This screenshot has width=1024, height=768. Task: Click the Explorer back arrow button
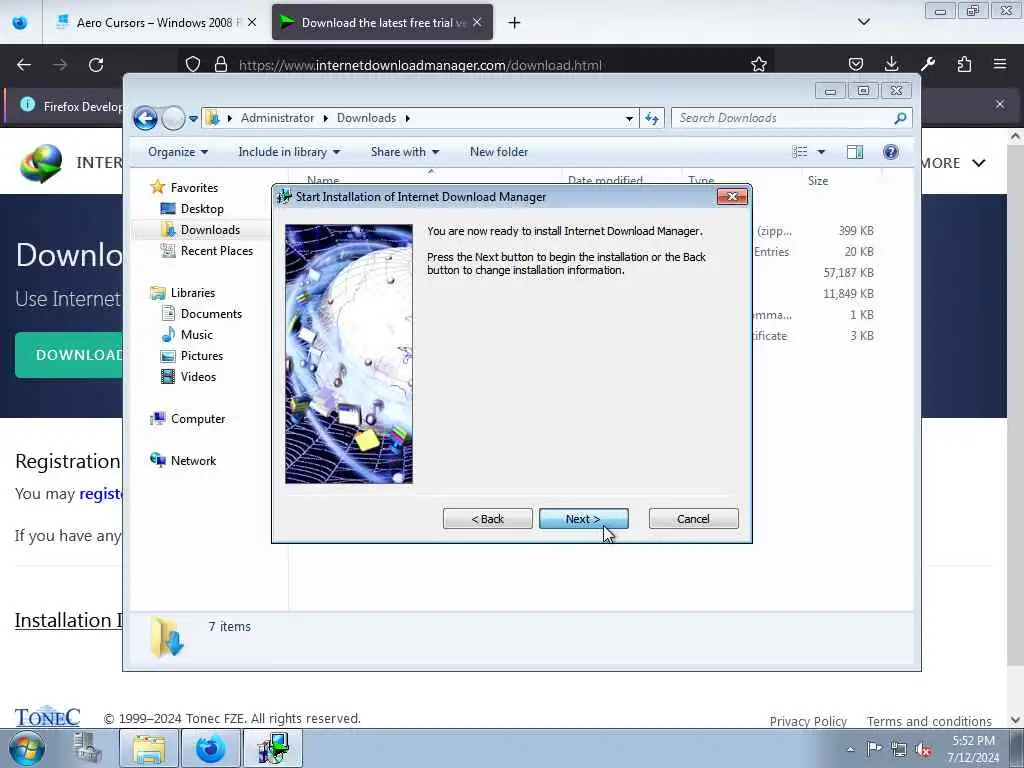click(145, 118)
